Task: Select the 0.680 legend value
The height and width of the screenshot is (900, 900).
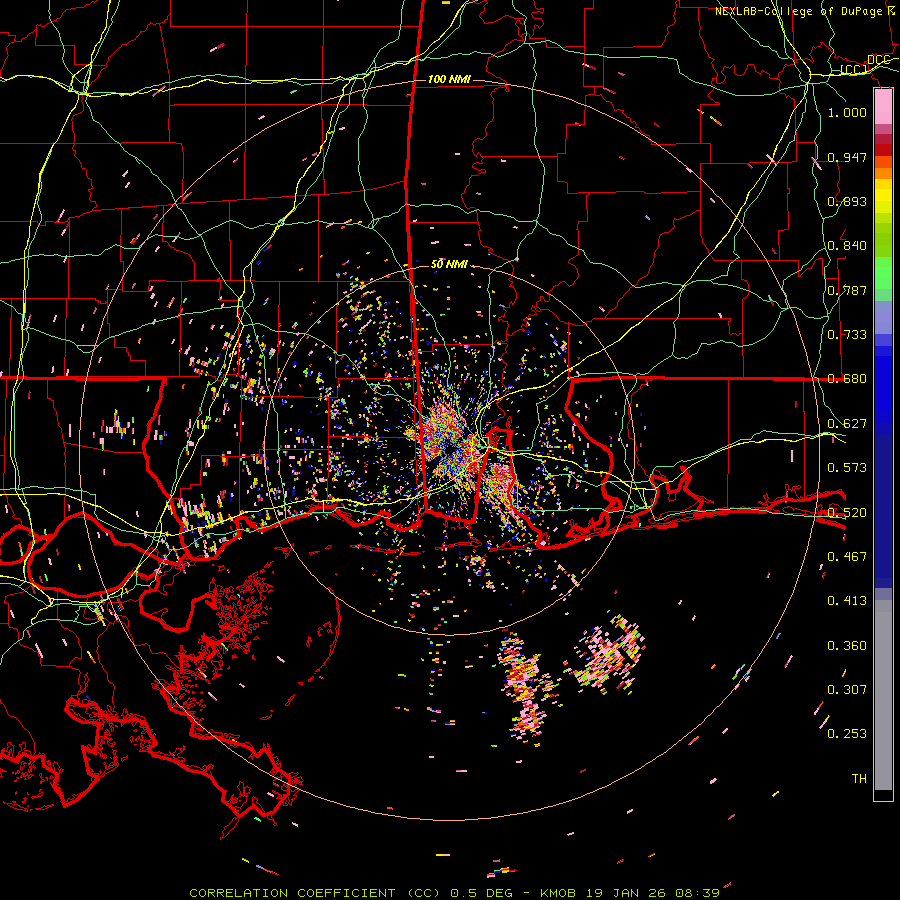Action: click(x=847, y=379)
